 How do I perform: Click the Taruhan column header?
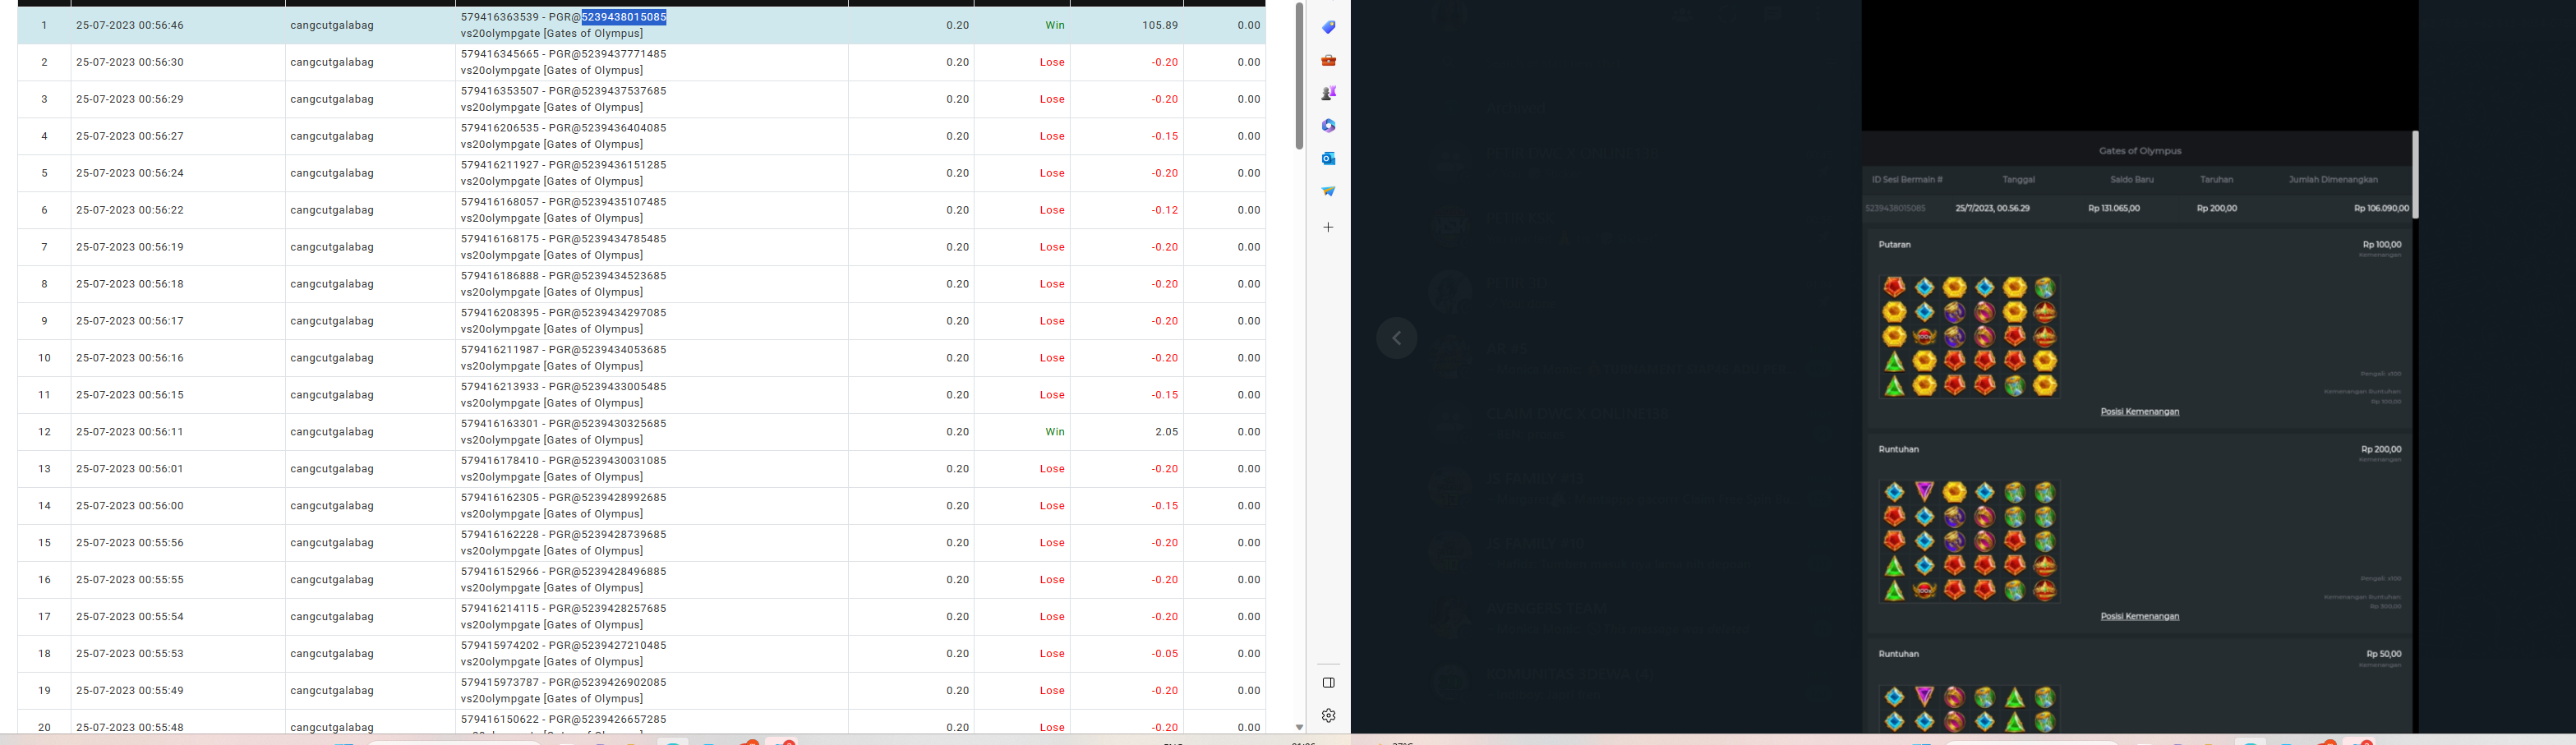tap(2216, 180)
